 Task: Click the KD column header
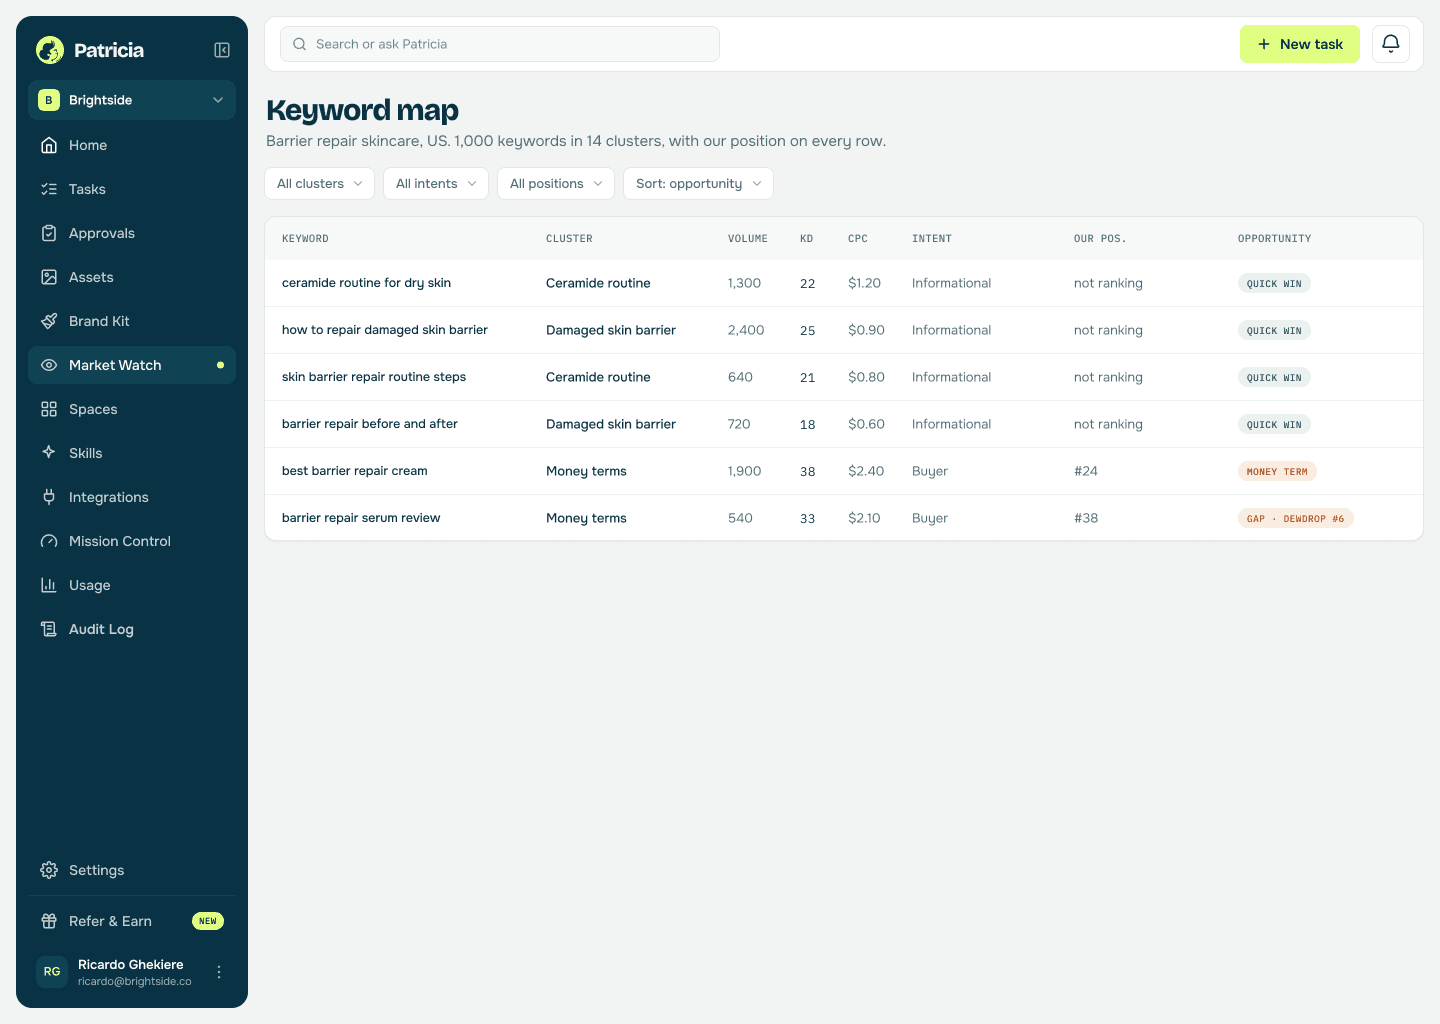(807, 239)
